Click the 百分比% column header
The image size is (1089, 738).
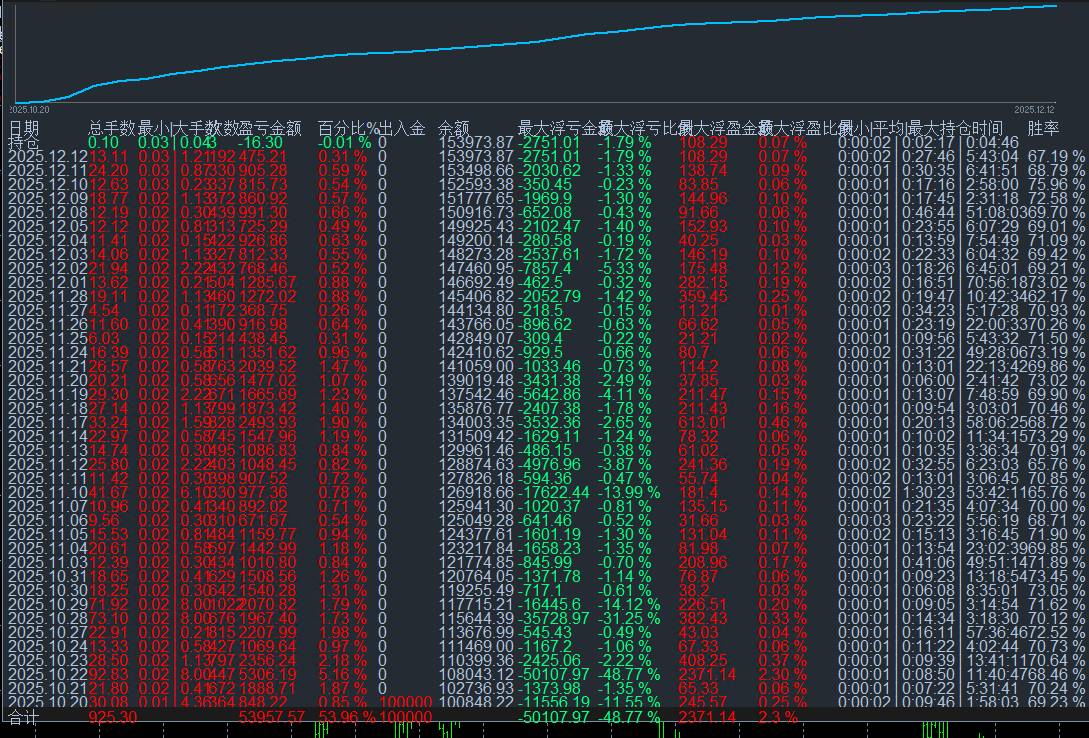[x=348, y=128]
